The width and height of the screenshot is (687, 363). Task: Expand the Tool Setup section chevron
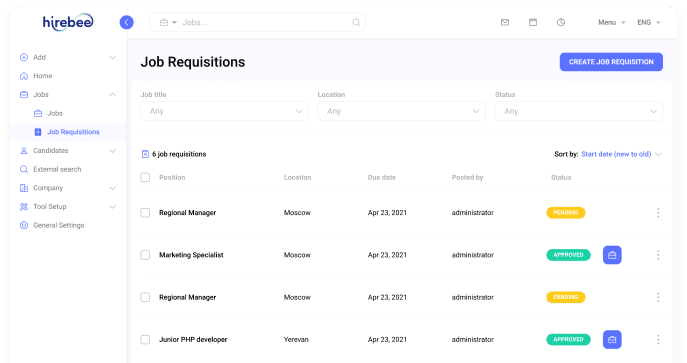coord(113,207)
